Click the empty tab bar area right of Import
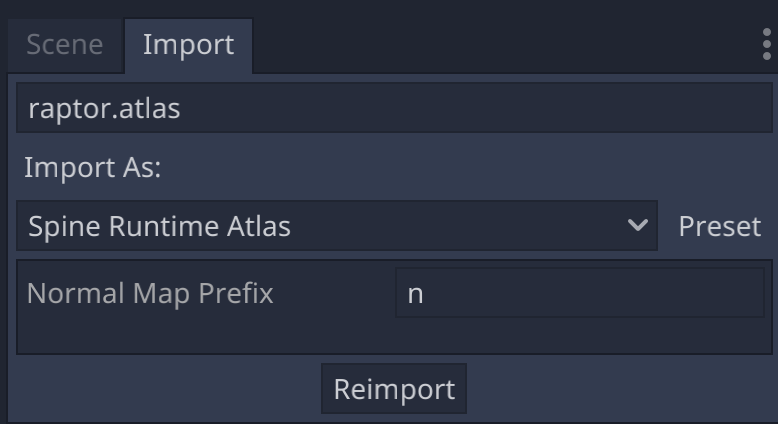Screen dimensions: 778x424 click(x=500, y=45)
